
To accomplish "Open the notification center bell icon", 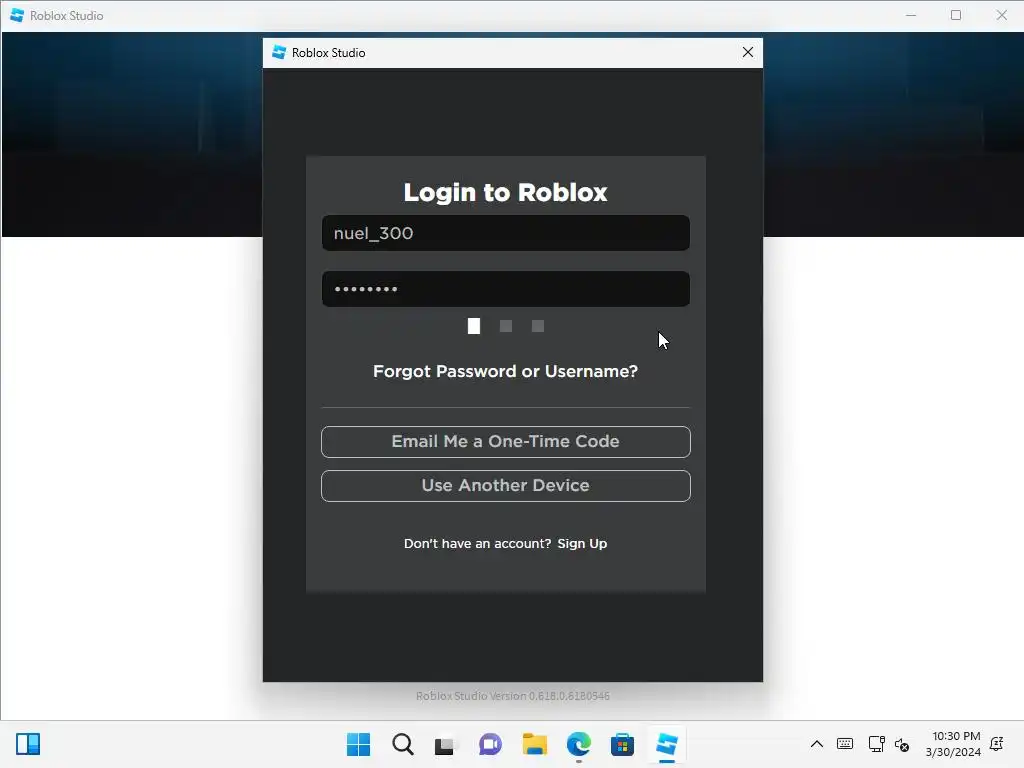I will pyautogui.click(x=997, y=744).
